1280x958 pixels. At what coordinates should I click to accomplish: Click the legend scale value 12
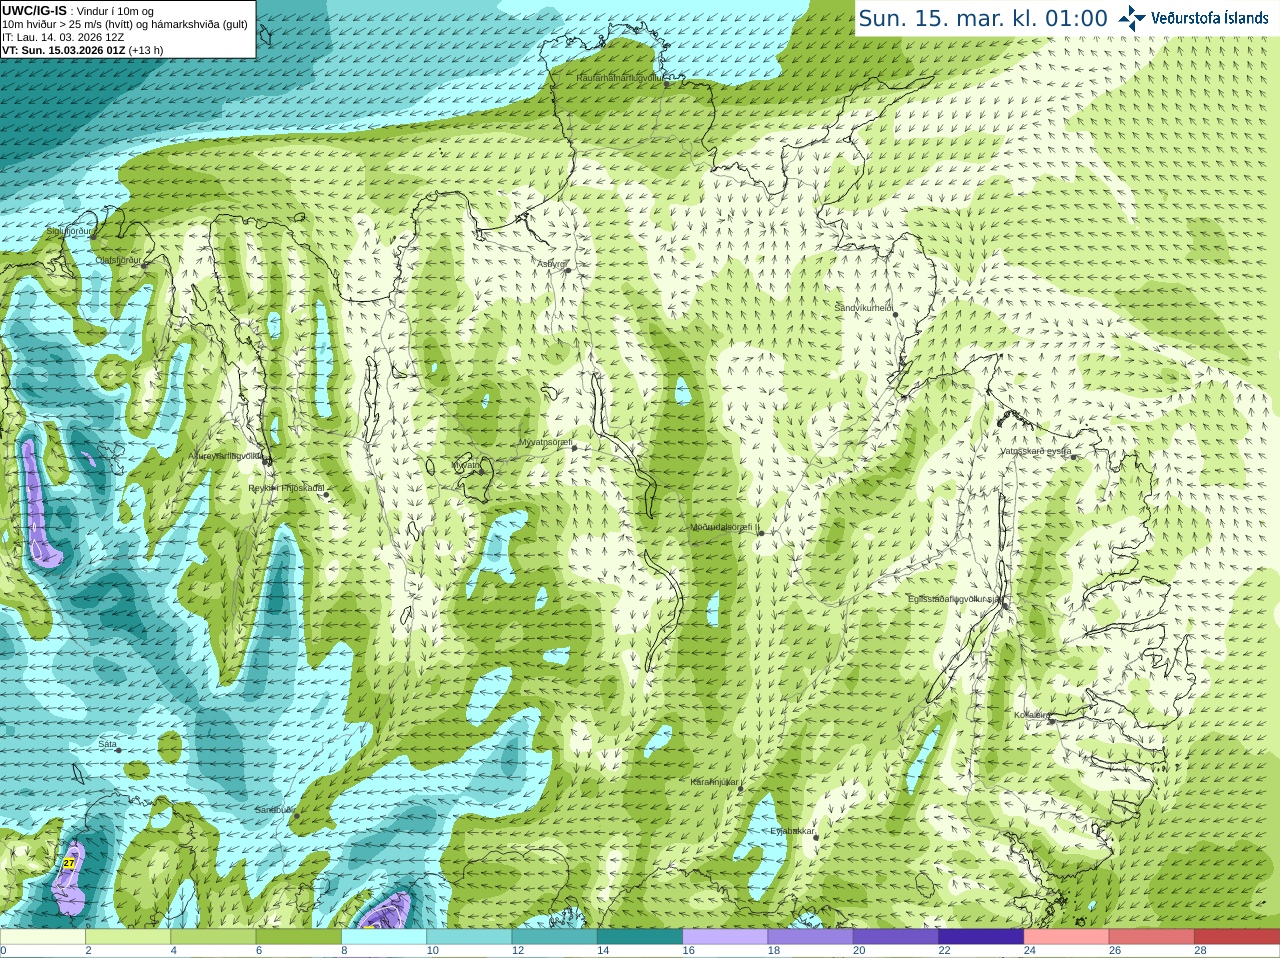(x=517, y=951)
